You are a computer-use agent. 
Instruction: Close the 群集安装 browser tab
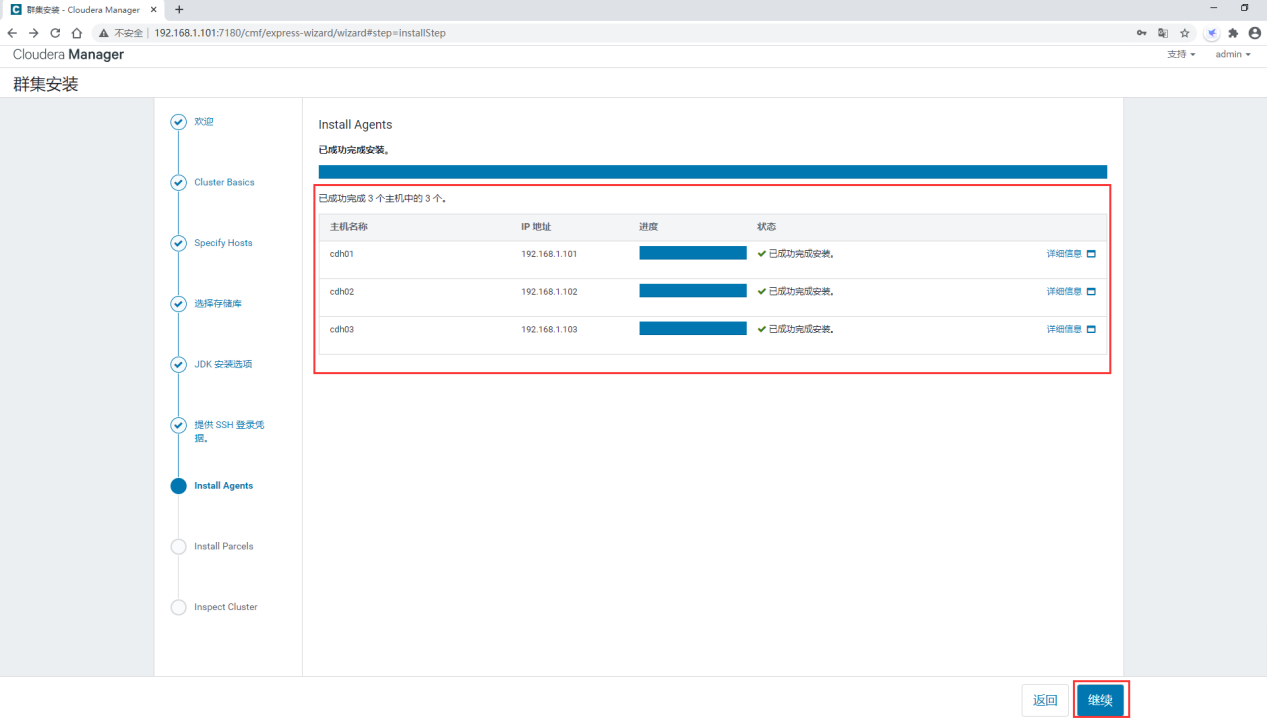point(152,9)
